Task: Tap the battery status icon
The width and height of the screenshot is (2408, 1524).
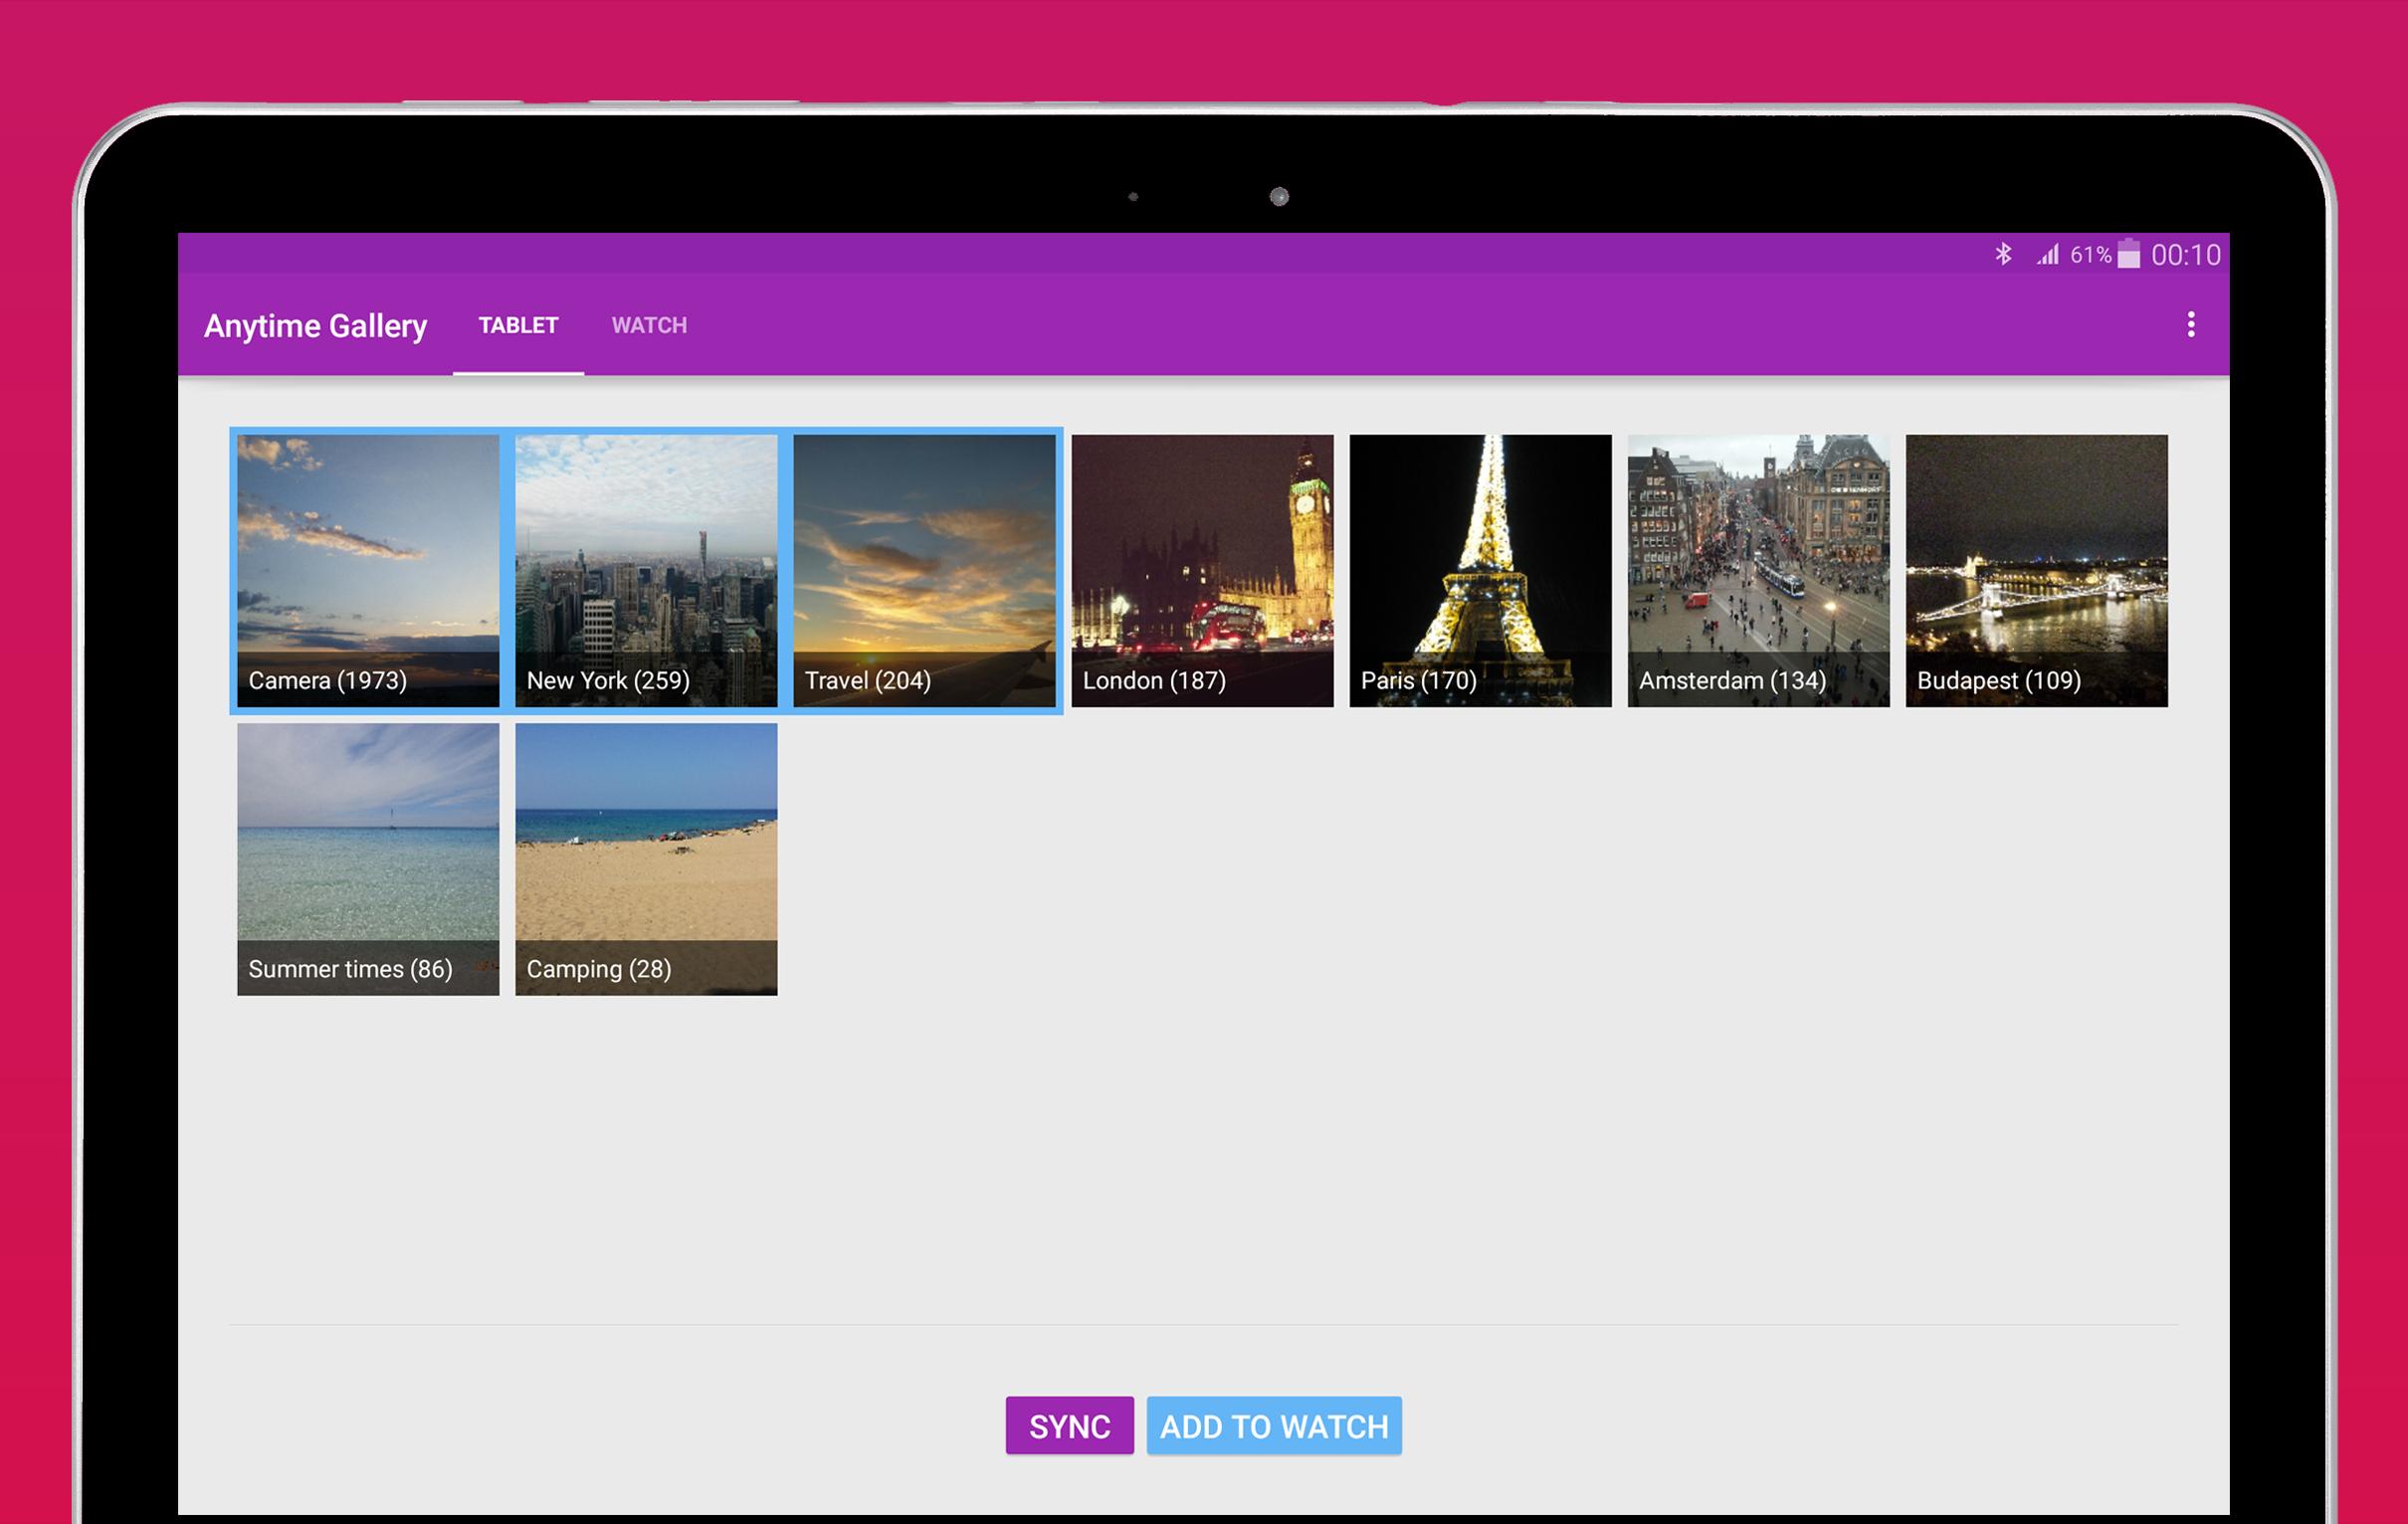Action: (x=2129, y=254)
